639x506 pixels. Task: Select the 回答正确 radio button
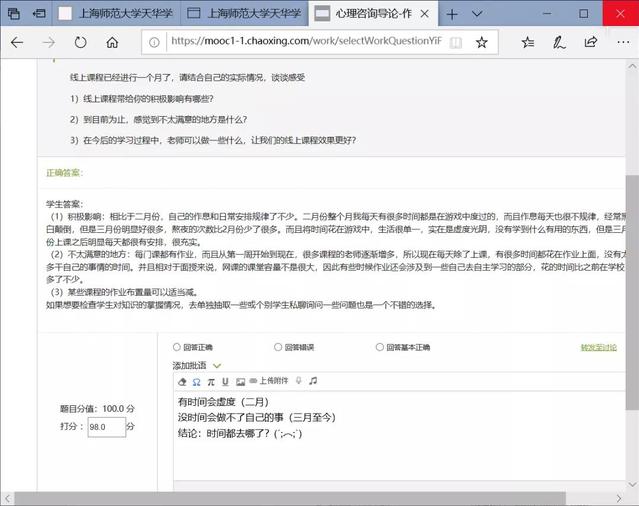tap(177, 347)
